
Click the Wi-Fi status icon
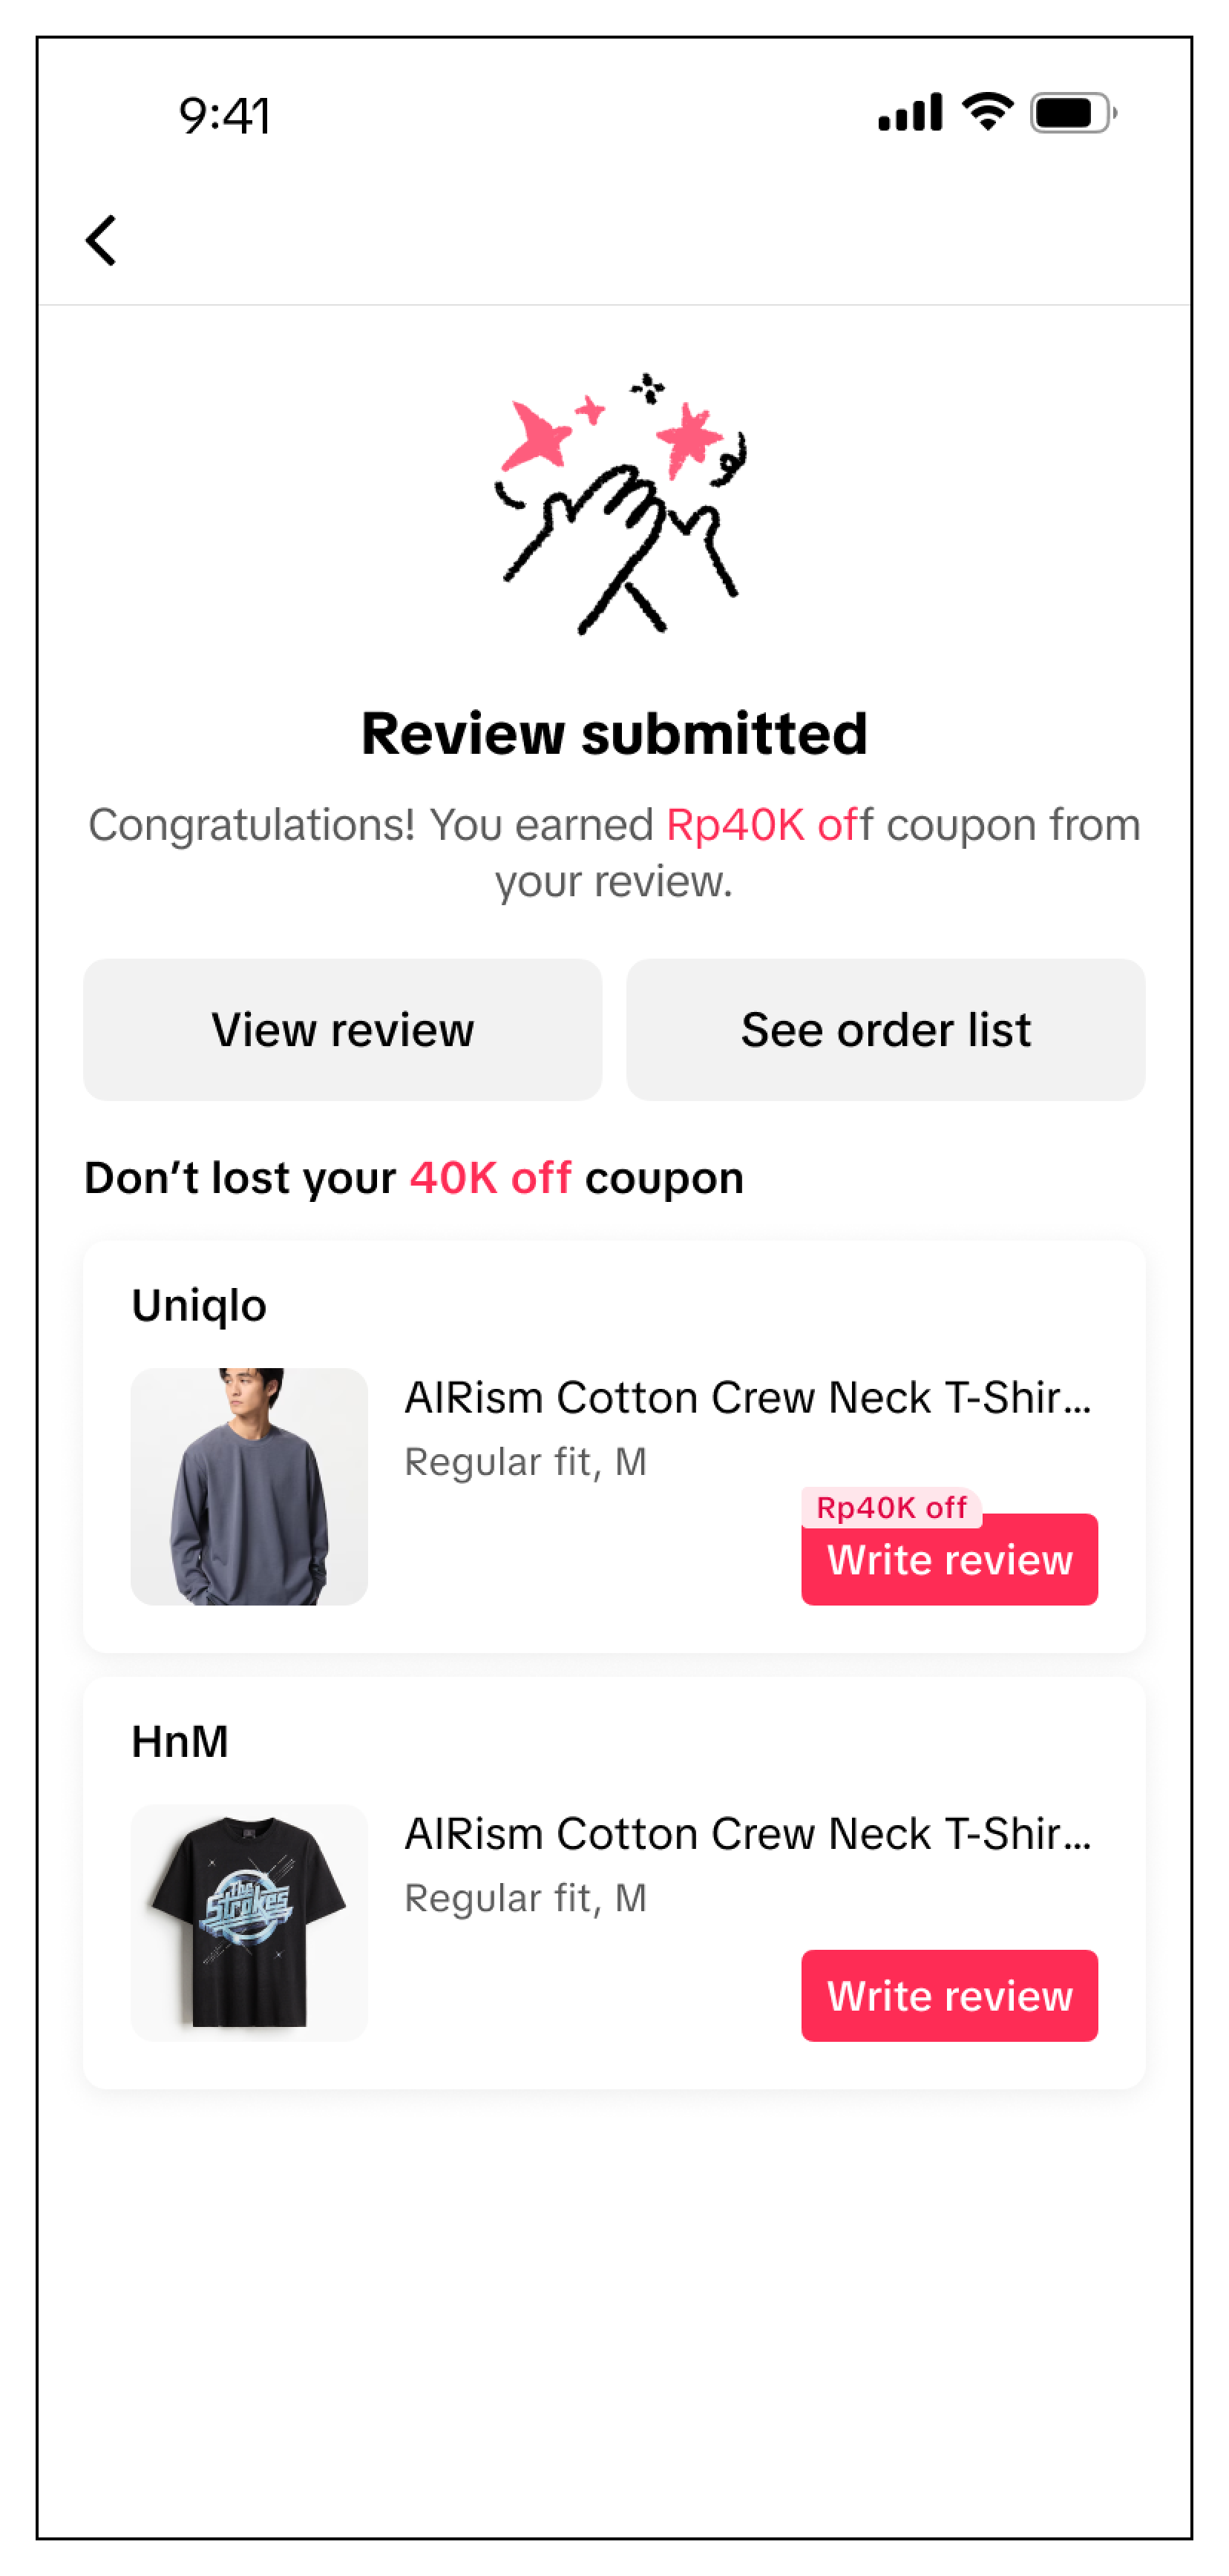tap(987, 111)
